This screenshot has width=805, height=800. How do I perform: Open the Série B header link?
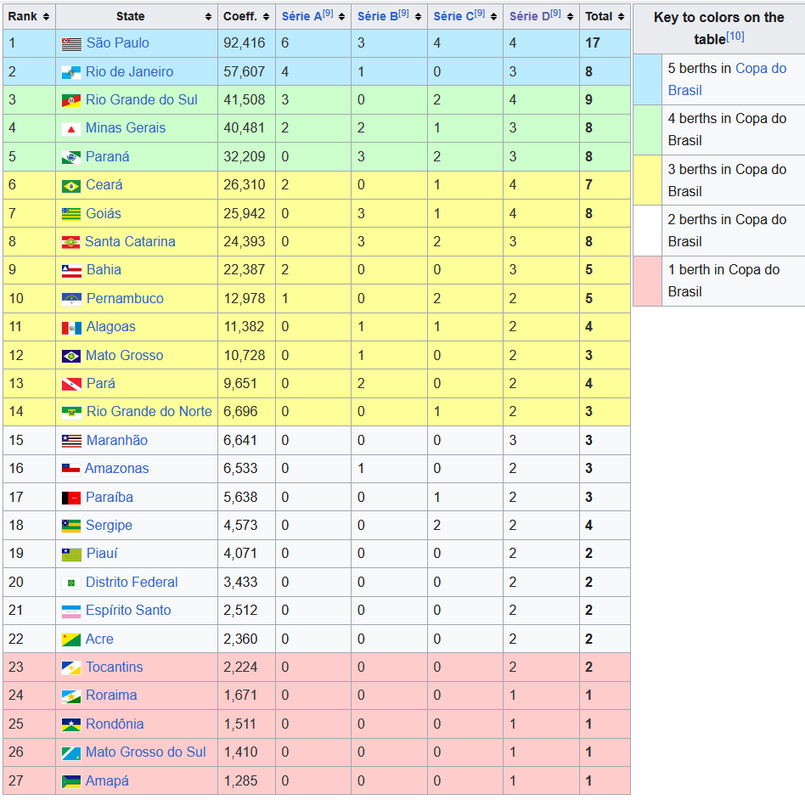click(377, 16)
